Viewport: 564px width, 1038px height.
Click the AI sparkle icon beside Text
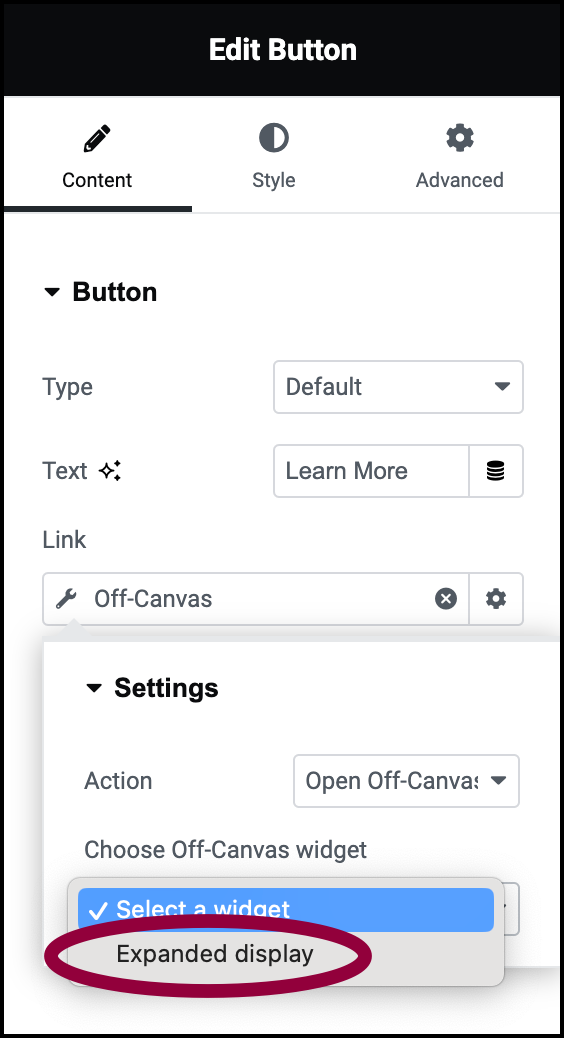pos(110,471)
